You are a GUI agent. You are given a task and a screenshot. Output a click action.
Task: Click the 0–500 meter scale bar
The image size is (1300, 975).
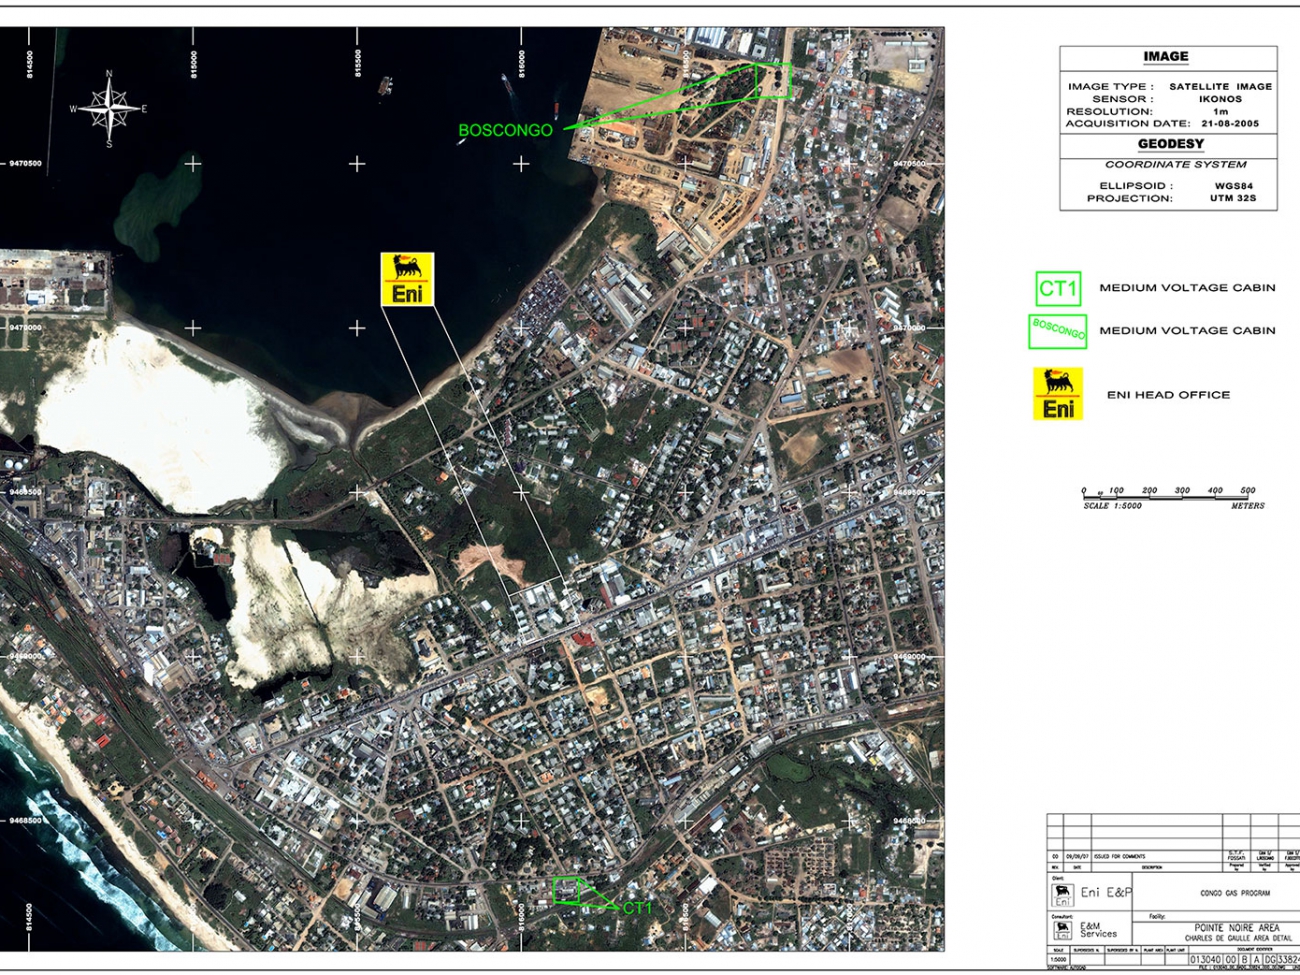click(x=1167, y=493)
